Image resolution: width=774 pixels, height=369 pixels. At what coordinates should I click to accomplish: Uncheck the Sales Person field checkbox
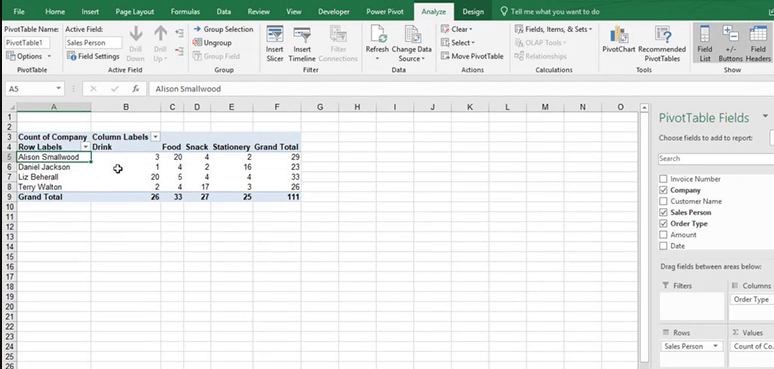coord(663,213)
